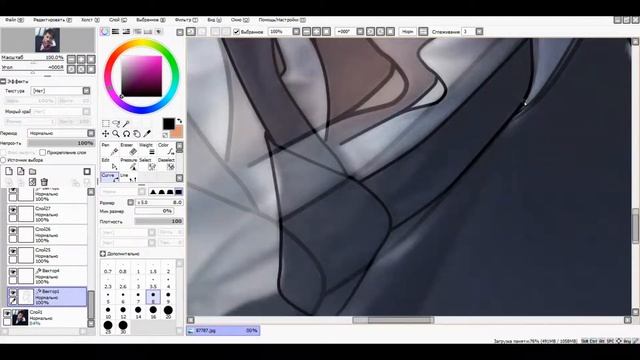
Task: Create a new vector layer
Action: tap(21, 171)
